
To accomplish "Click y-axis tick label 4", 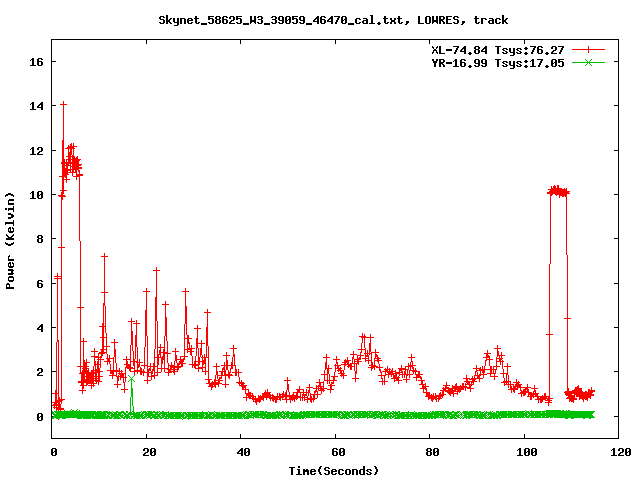I will tap(40, 328).
